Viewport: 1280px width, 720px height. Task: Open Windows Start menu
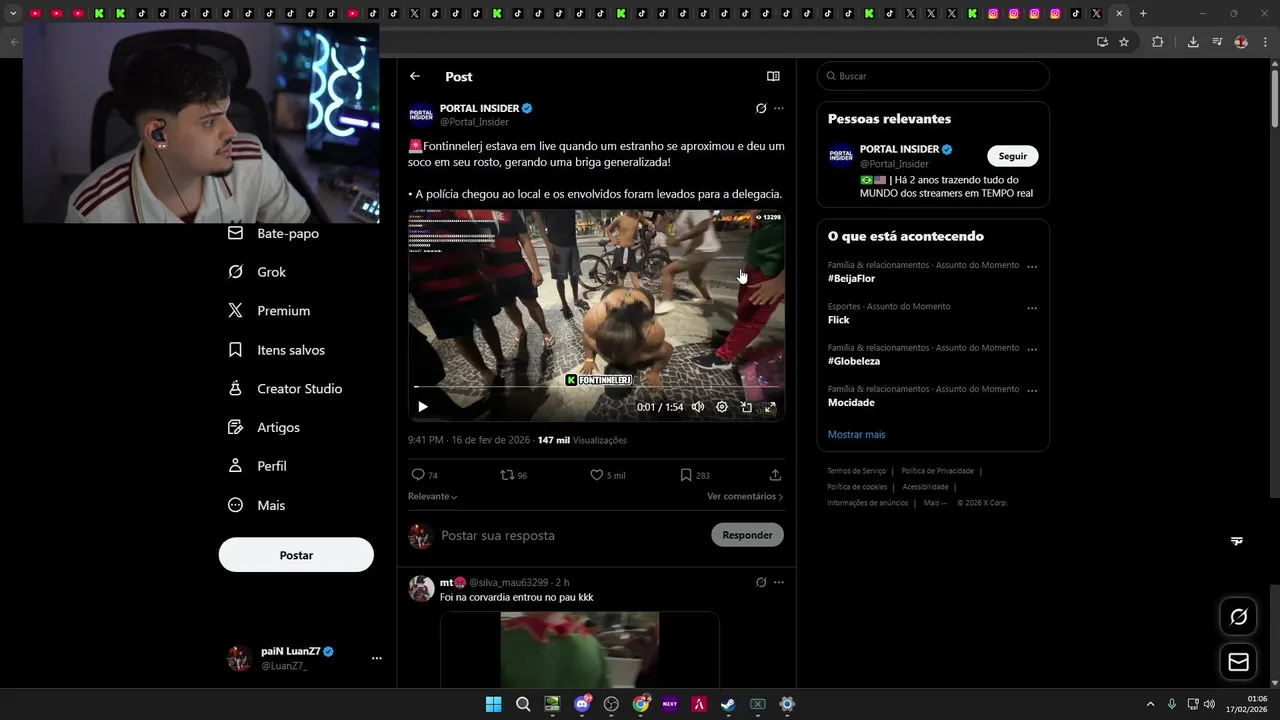(x=493, y=704)
